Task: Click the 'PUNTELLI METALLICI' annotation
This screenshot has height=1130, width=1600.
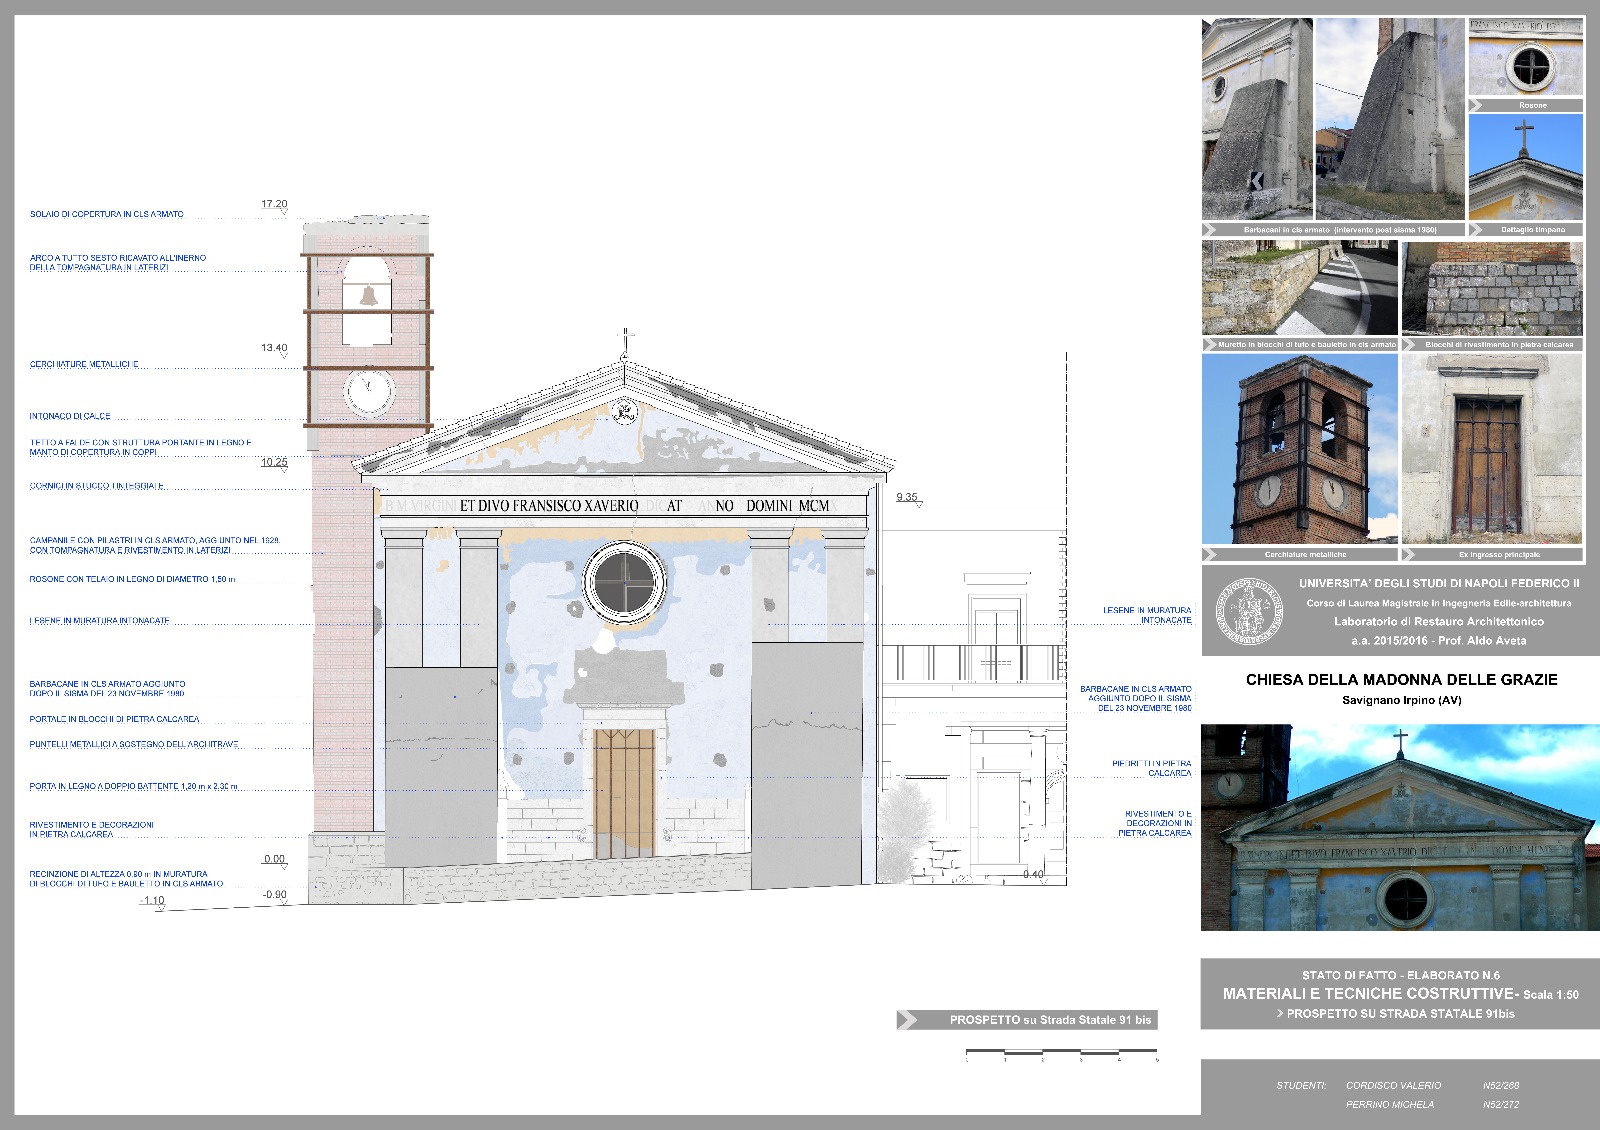Action: click(134, 744)
